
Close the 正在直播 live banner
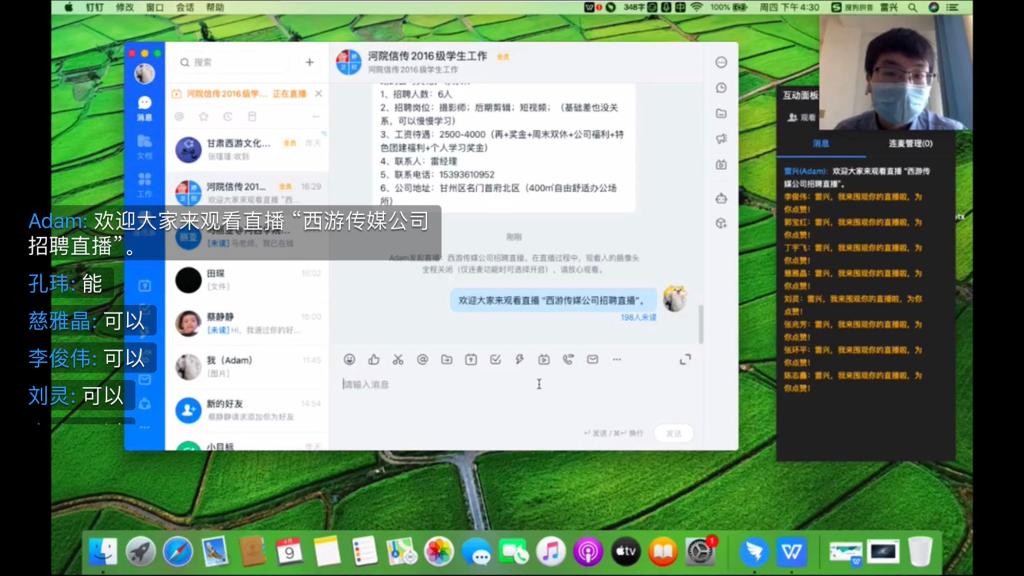[x=318, y=94]
